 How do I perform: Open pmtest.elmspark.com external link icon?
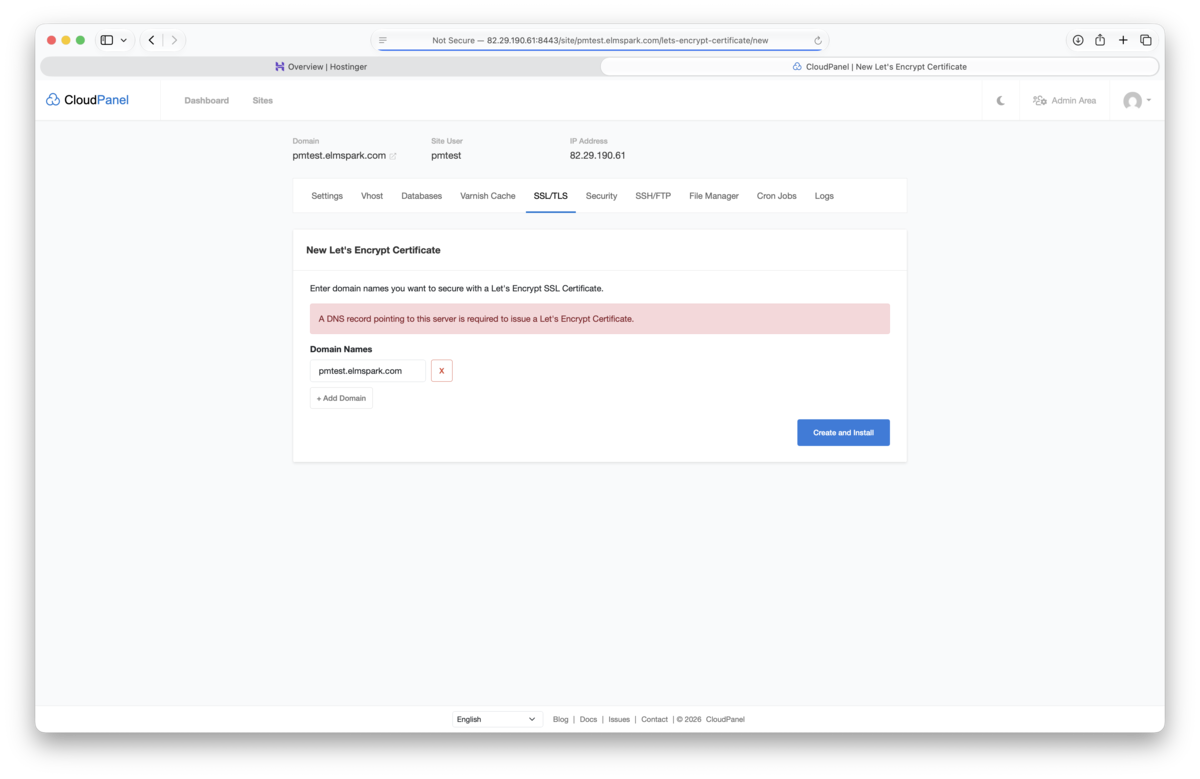(393, 156)
